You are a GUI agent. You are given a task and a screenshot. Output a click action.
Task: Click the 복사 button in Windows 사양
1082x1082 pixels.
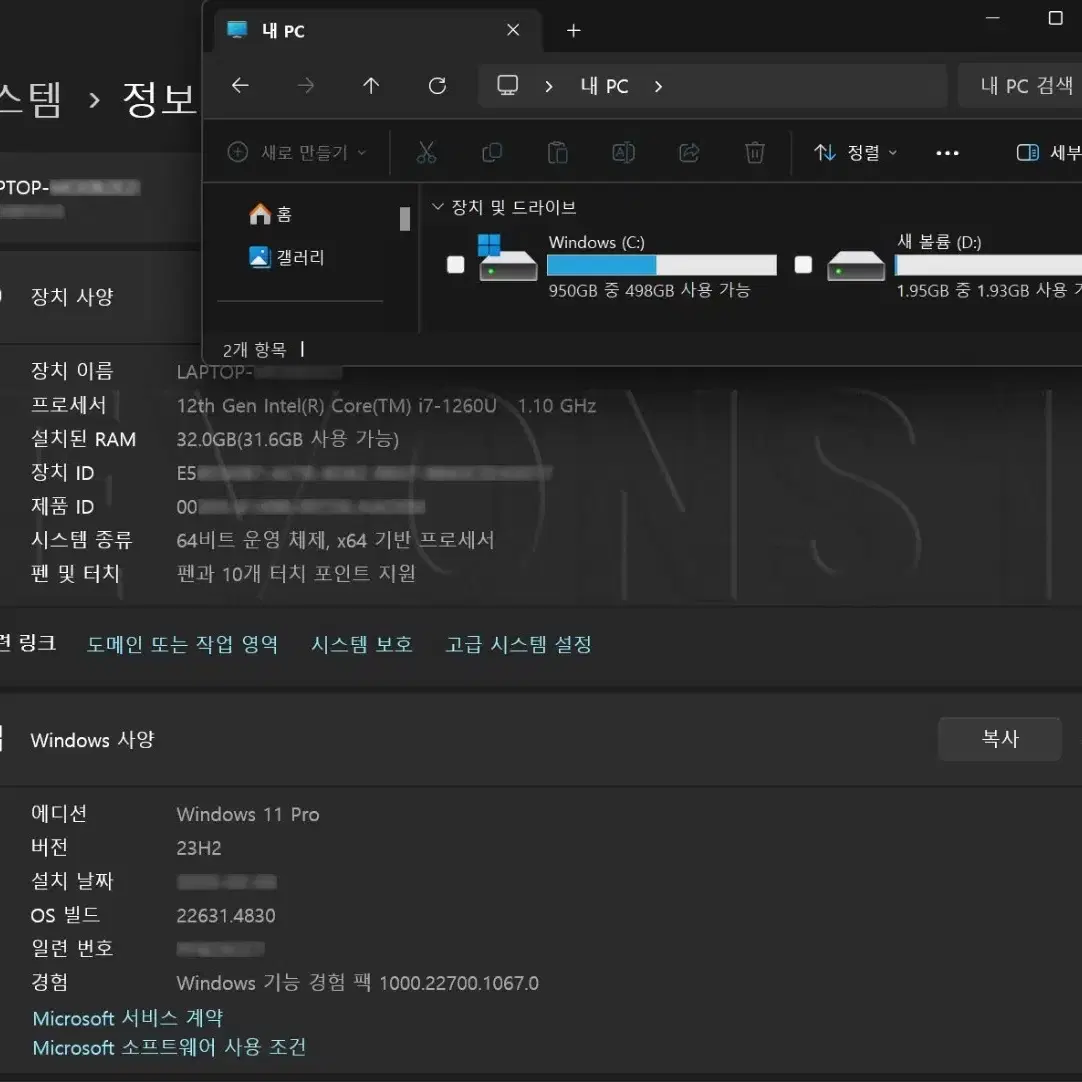999,739
